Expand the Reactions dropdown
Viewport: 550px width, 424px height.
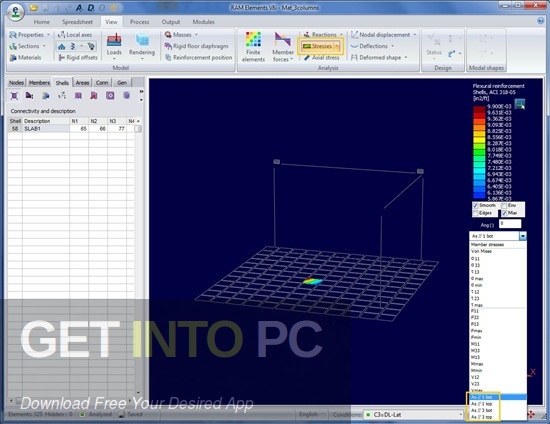[x=341, y=35]
